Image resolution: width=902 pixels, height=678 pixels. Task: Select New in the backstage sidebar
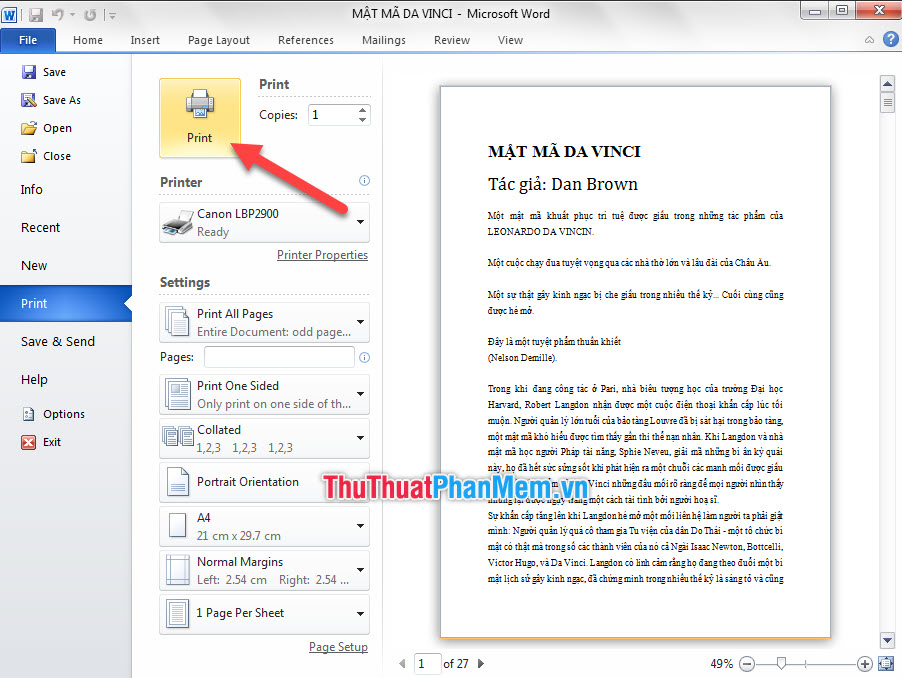point(34,265)
